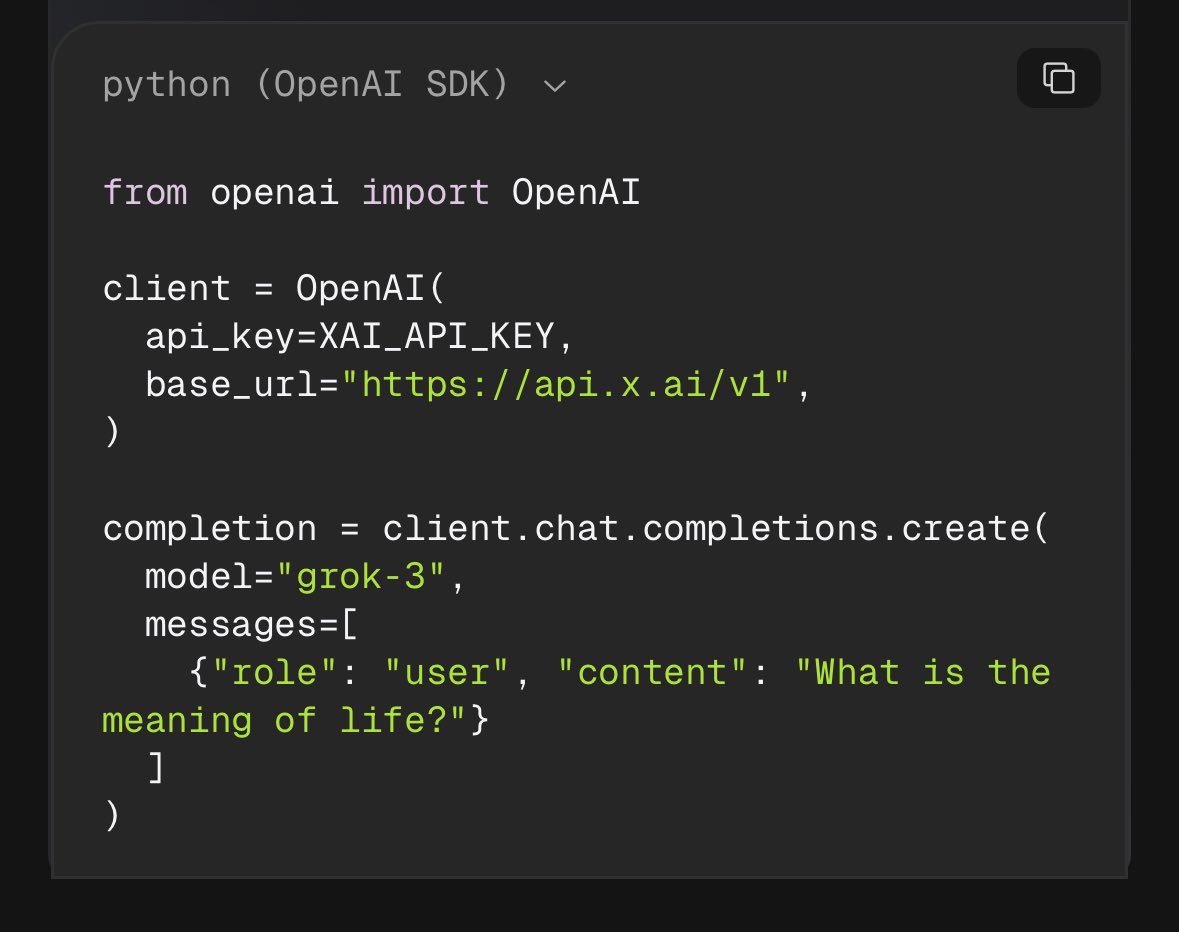Click the 'api_key' parameter name
This screenshot has height=932, width=1179.
tap(220, 337)
